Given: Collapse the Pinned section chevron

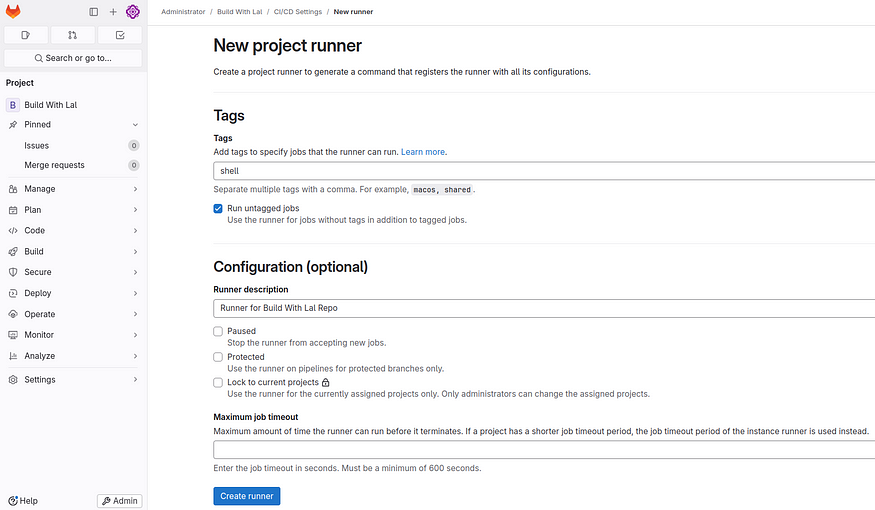Looking at the screenshot, I should point(135,125).
